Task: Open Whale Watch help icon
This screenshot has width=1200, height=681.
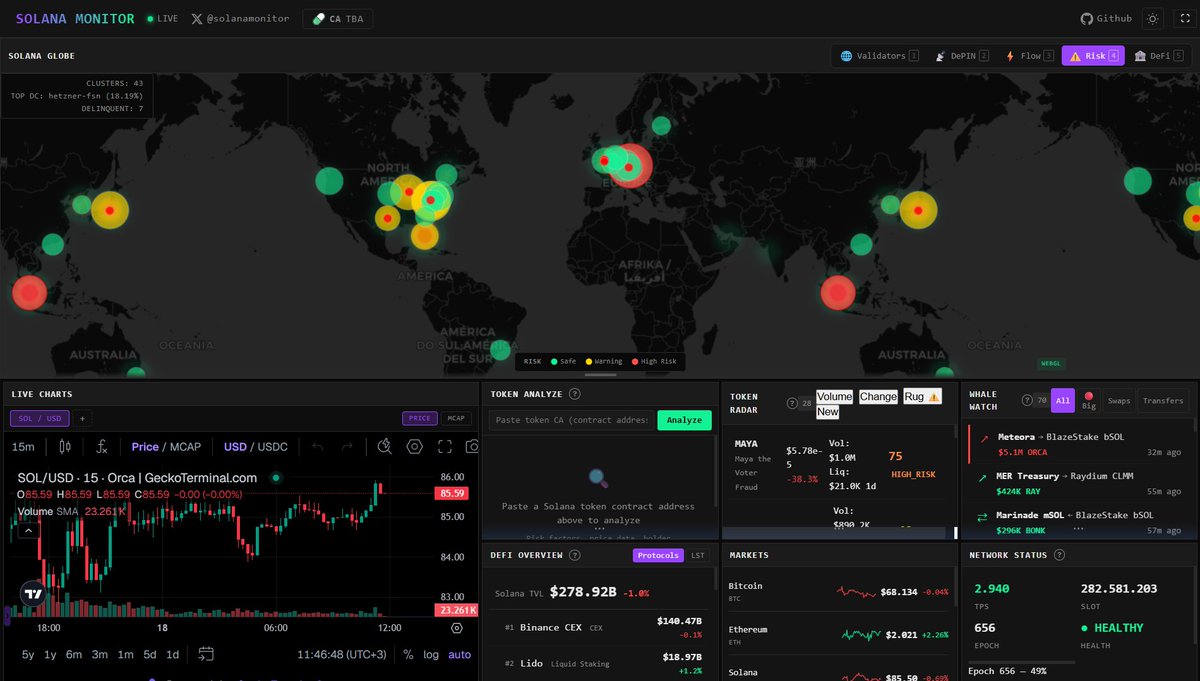Action: pos(1027,400)
